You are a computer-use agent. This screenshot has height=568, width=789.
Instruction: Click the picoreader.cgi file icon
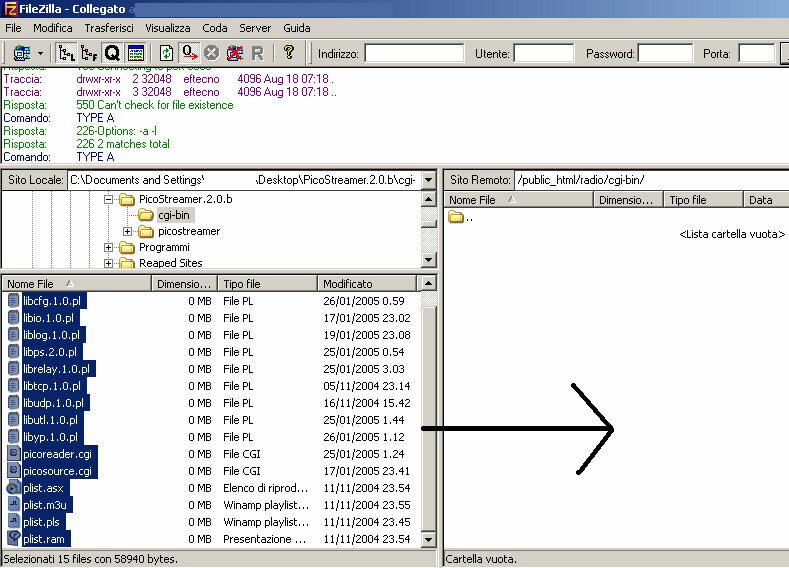point(14,454)
